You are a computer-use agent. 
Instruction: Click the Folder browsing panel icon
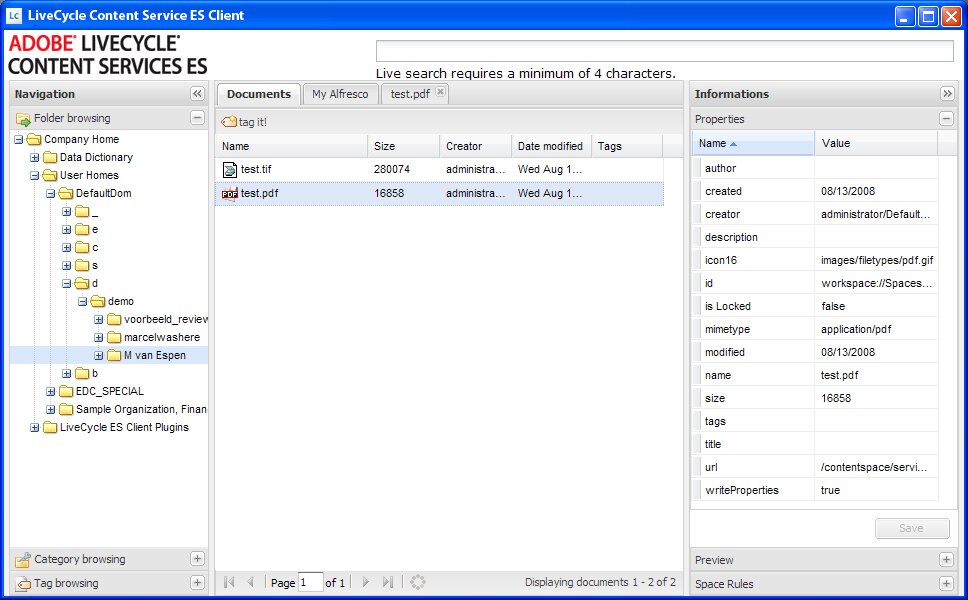pos(23,119)
